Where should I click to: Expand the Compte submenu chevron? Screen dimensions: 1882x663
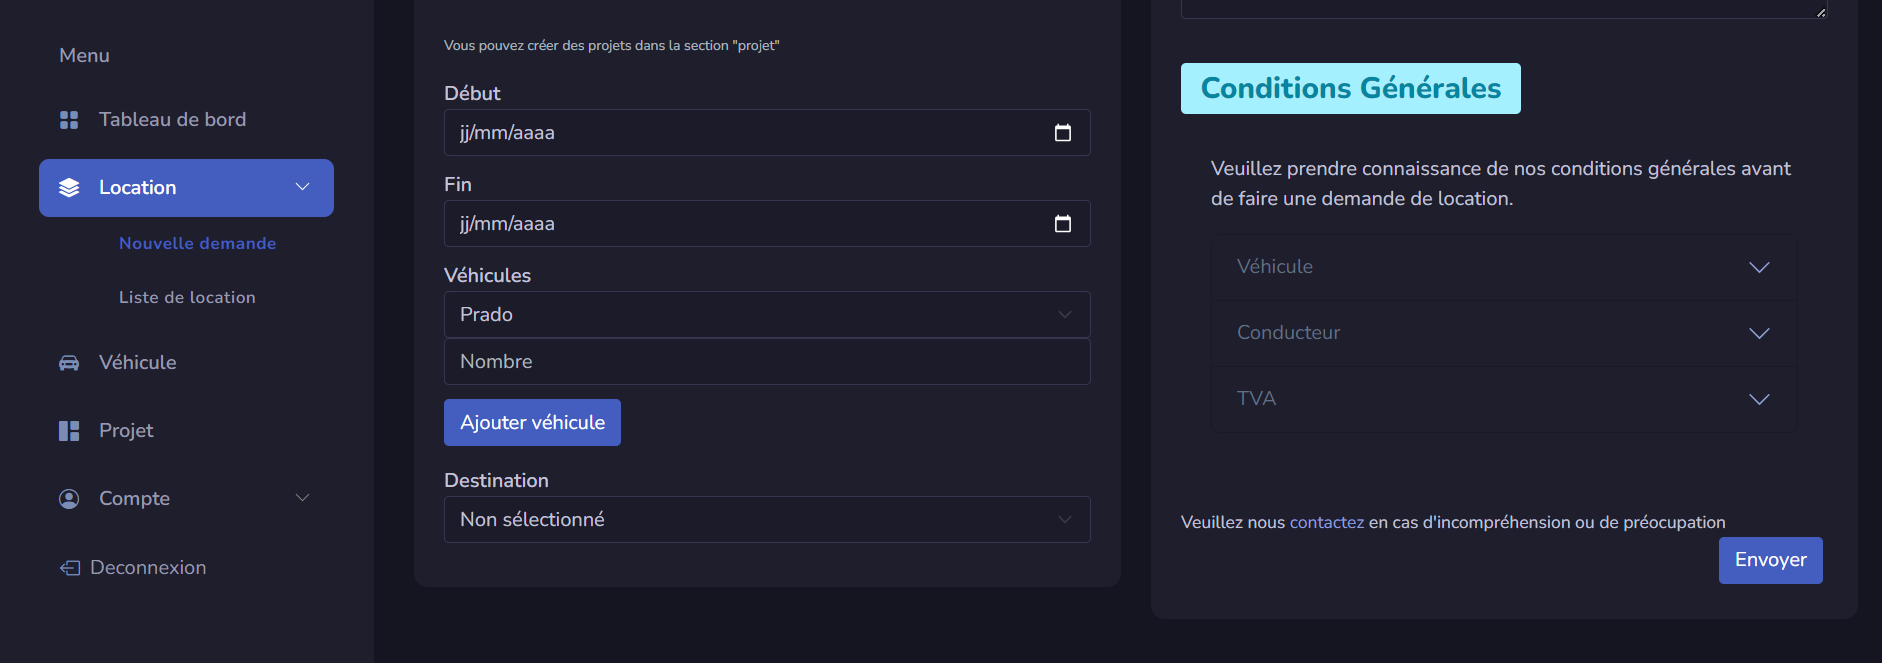click(x=302, y=498)
